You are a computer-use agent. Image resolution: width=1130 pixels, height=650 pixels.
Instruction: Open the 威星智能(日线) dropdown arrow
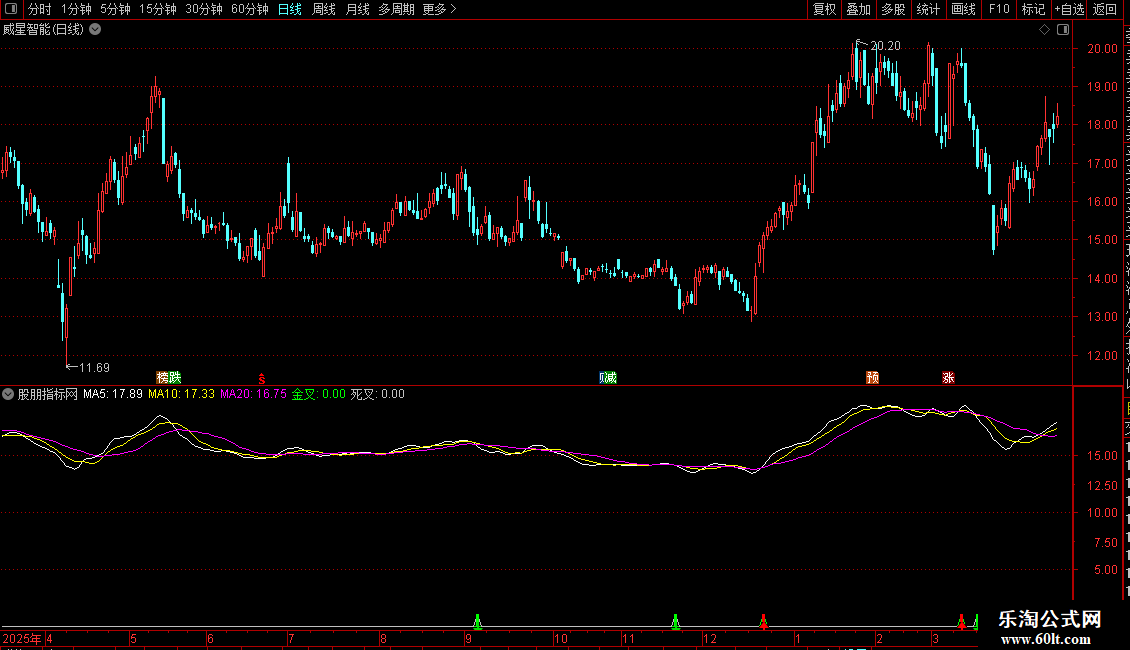(95, 30)
